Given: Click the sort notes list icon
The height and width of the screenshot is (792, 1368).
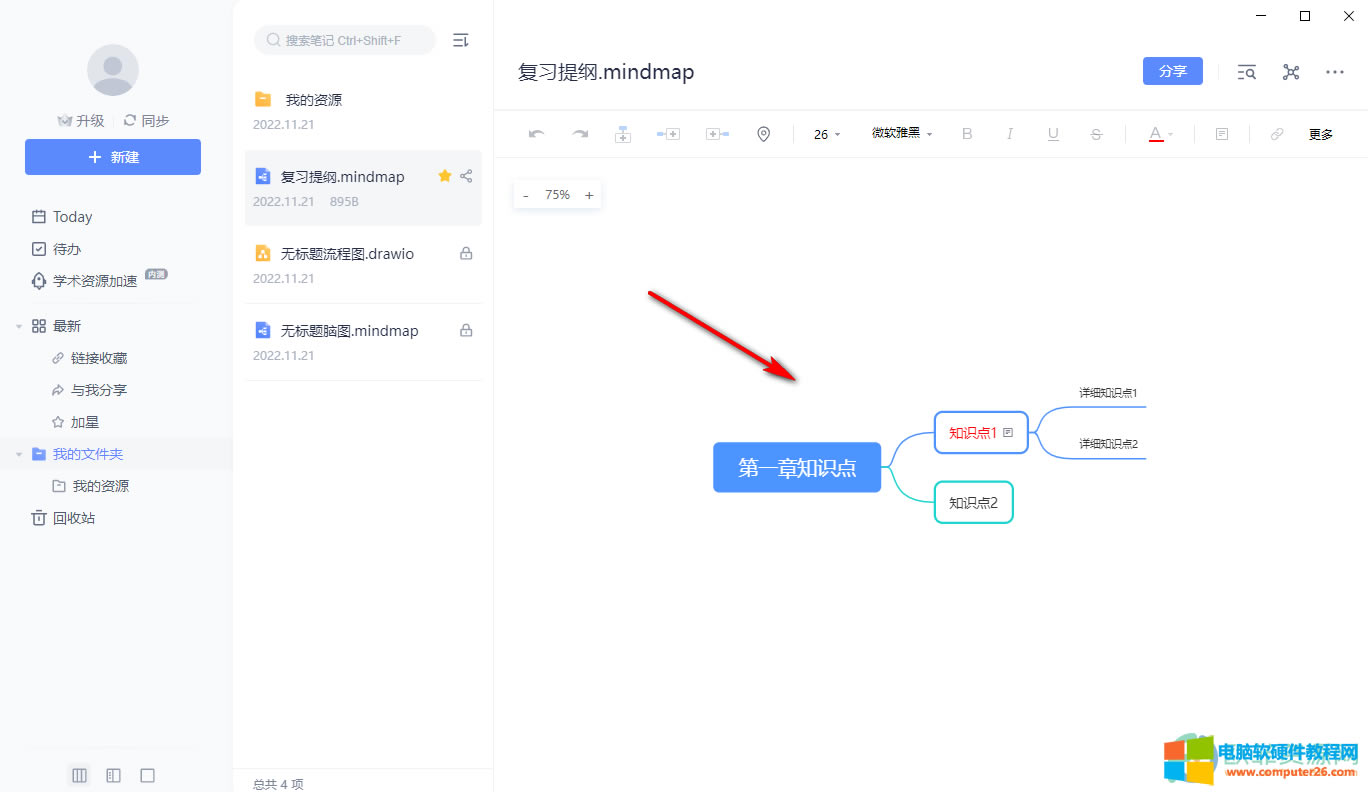Looking at the screenshot, I should coord(460,40).
